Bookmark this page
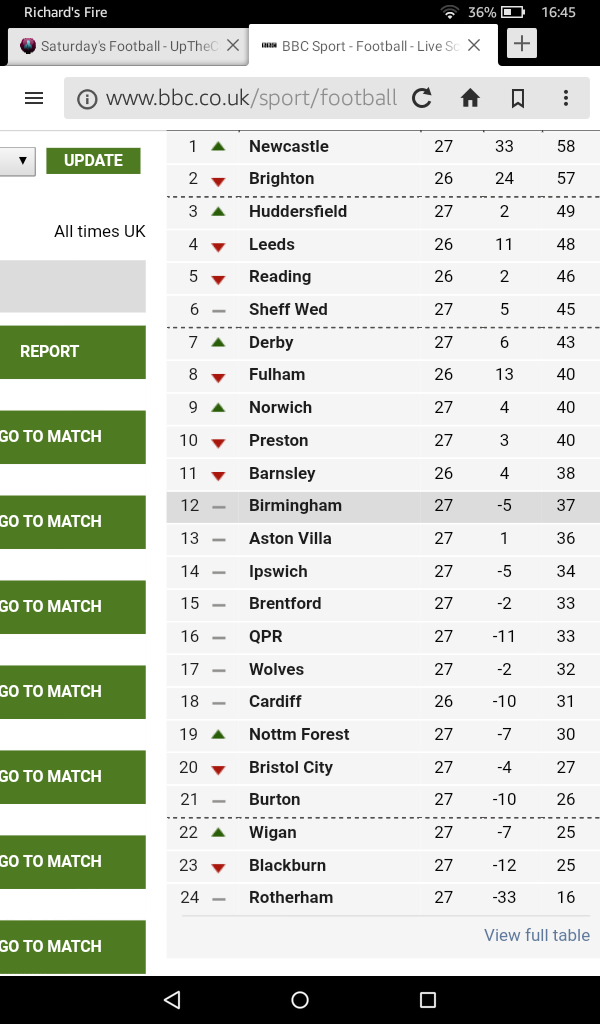 pos(518,98)
